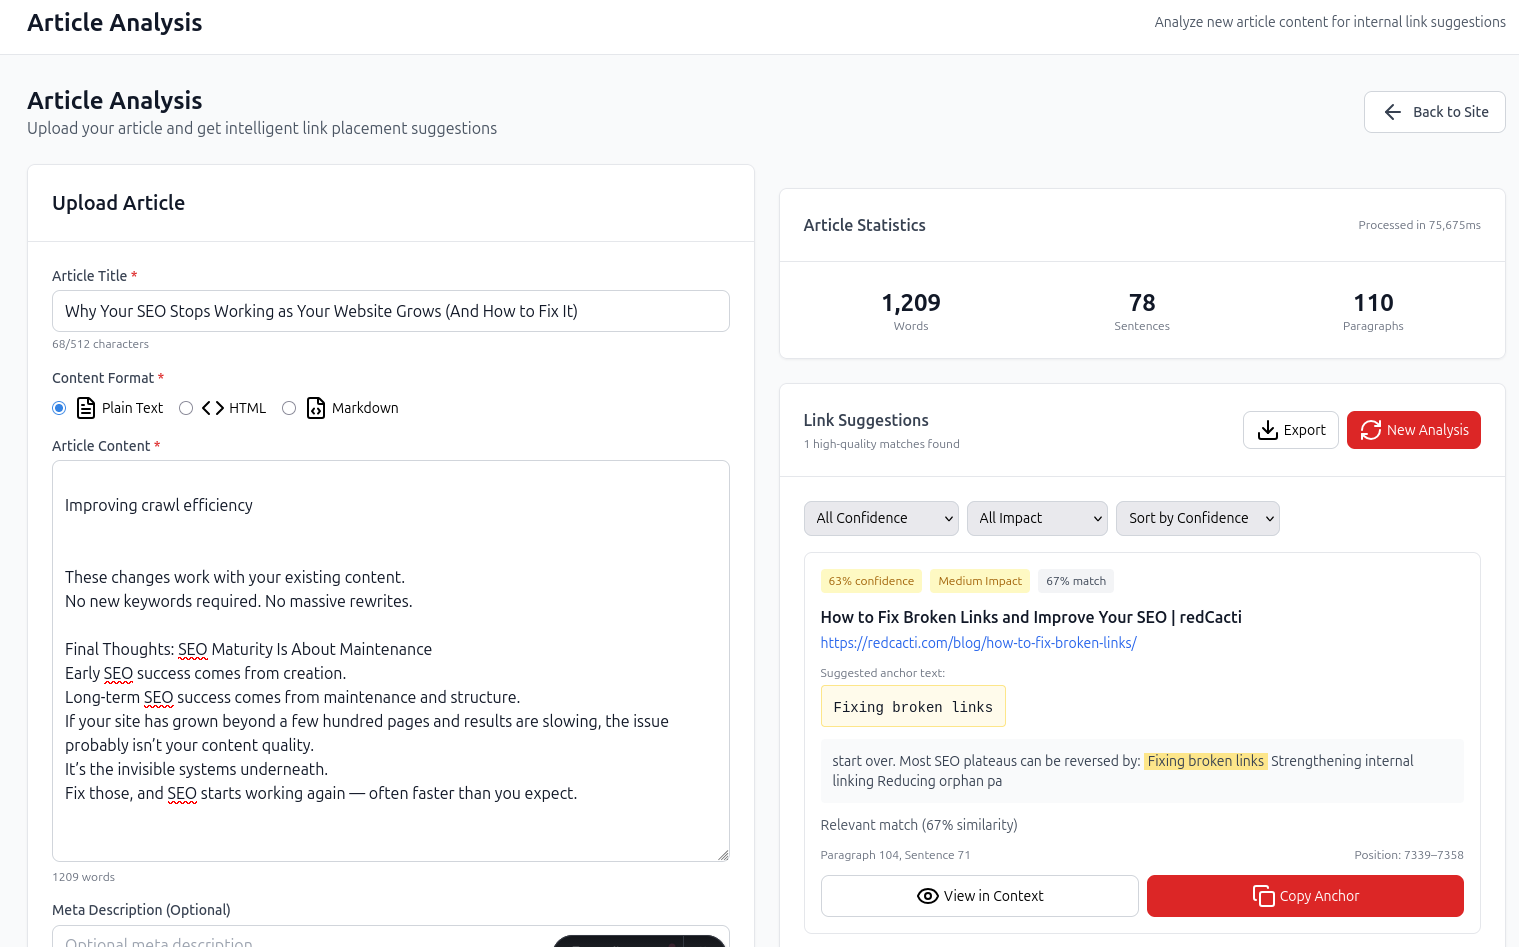This screenshot has width=1519, height=947.
Task: Select the Plain Text radio button
Action: 58,408
